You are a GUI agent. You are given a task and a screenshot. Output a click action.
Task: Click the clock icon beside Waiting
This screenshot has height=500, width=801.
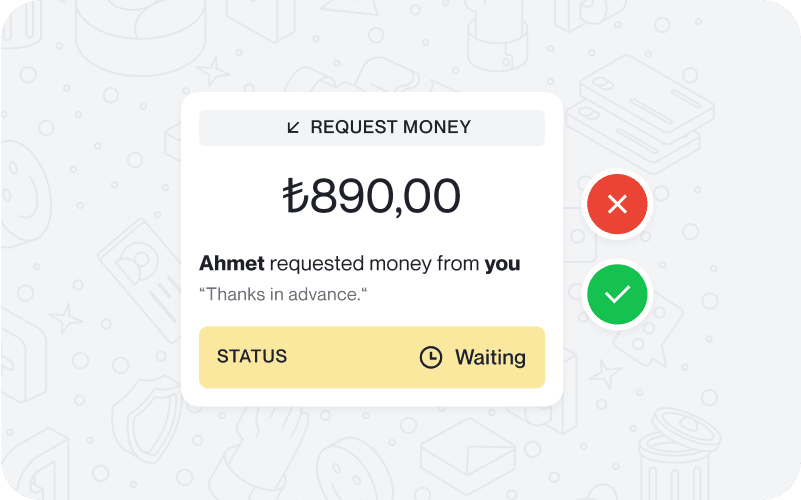tap(431, 357)
